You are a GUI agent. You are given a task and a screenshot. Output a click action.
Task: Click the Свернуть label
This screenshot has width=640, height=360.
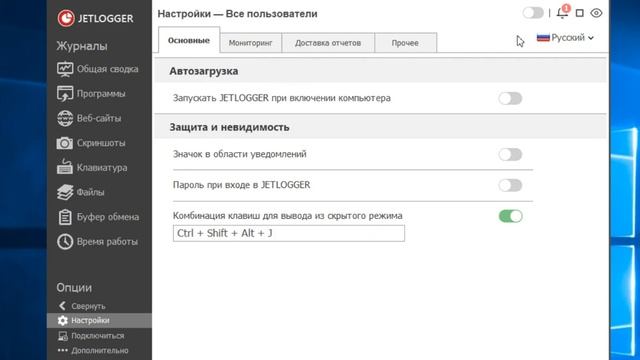[x=88, y=306]
